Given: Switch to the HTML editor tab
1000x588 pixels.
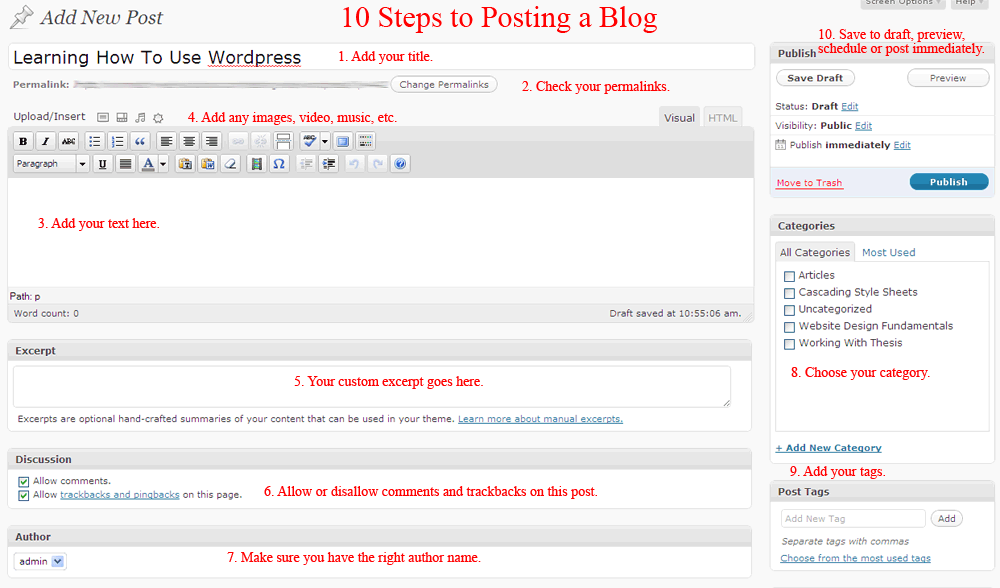Looking at the screenshot, I should (x=723, y=117).
